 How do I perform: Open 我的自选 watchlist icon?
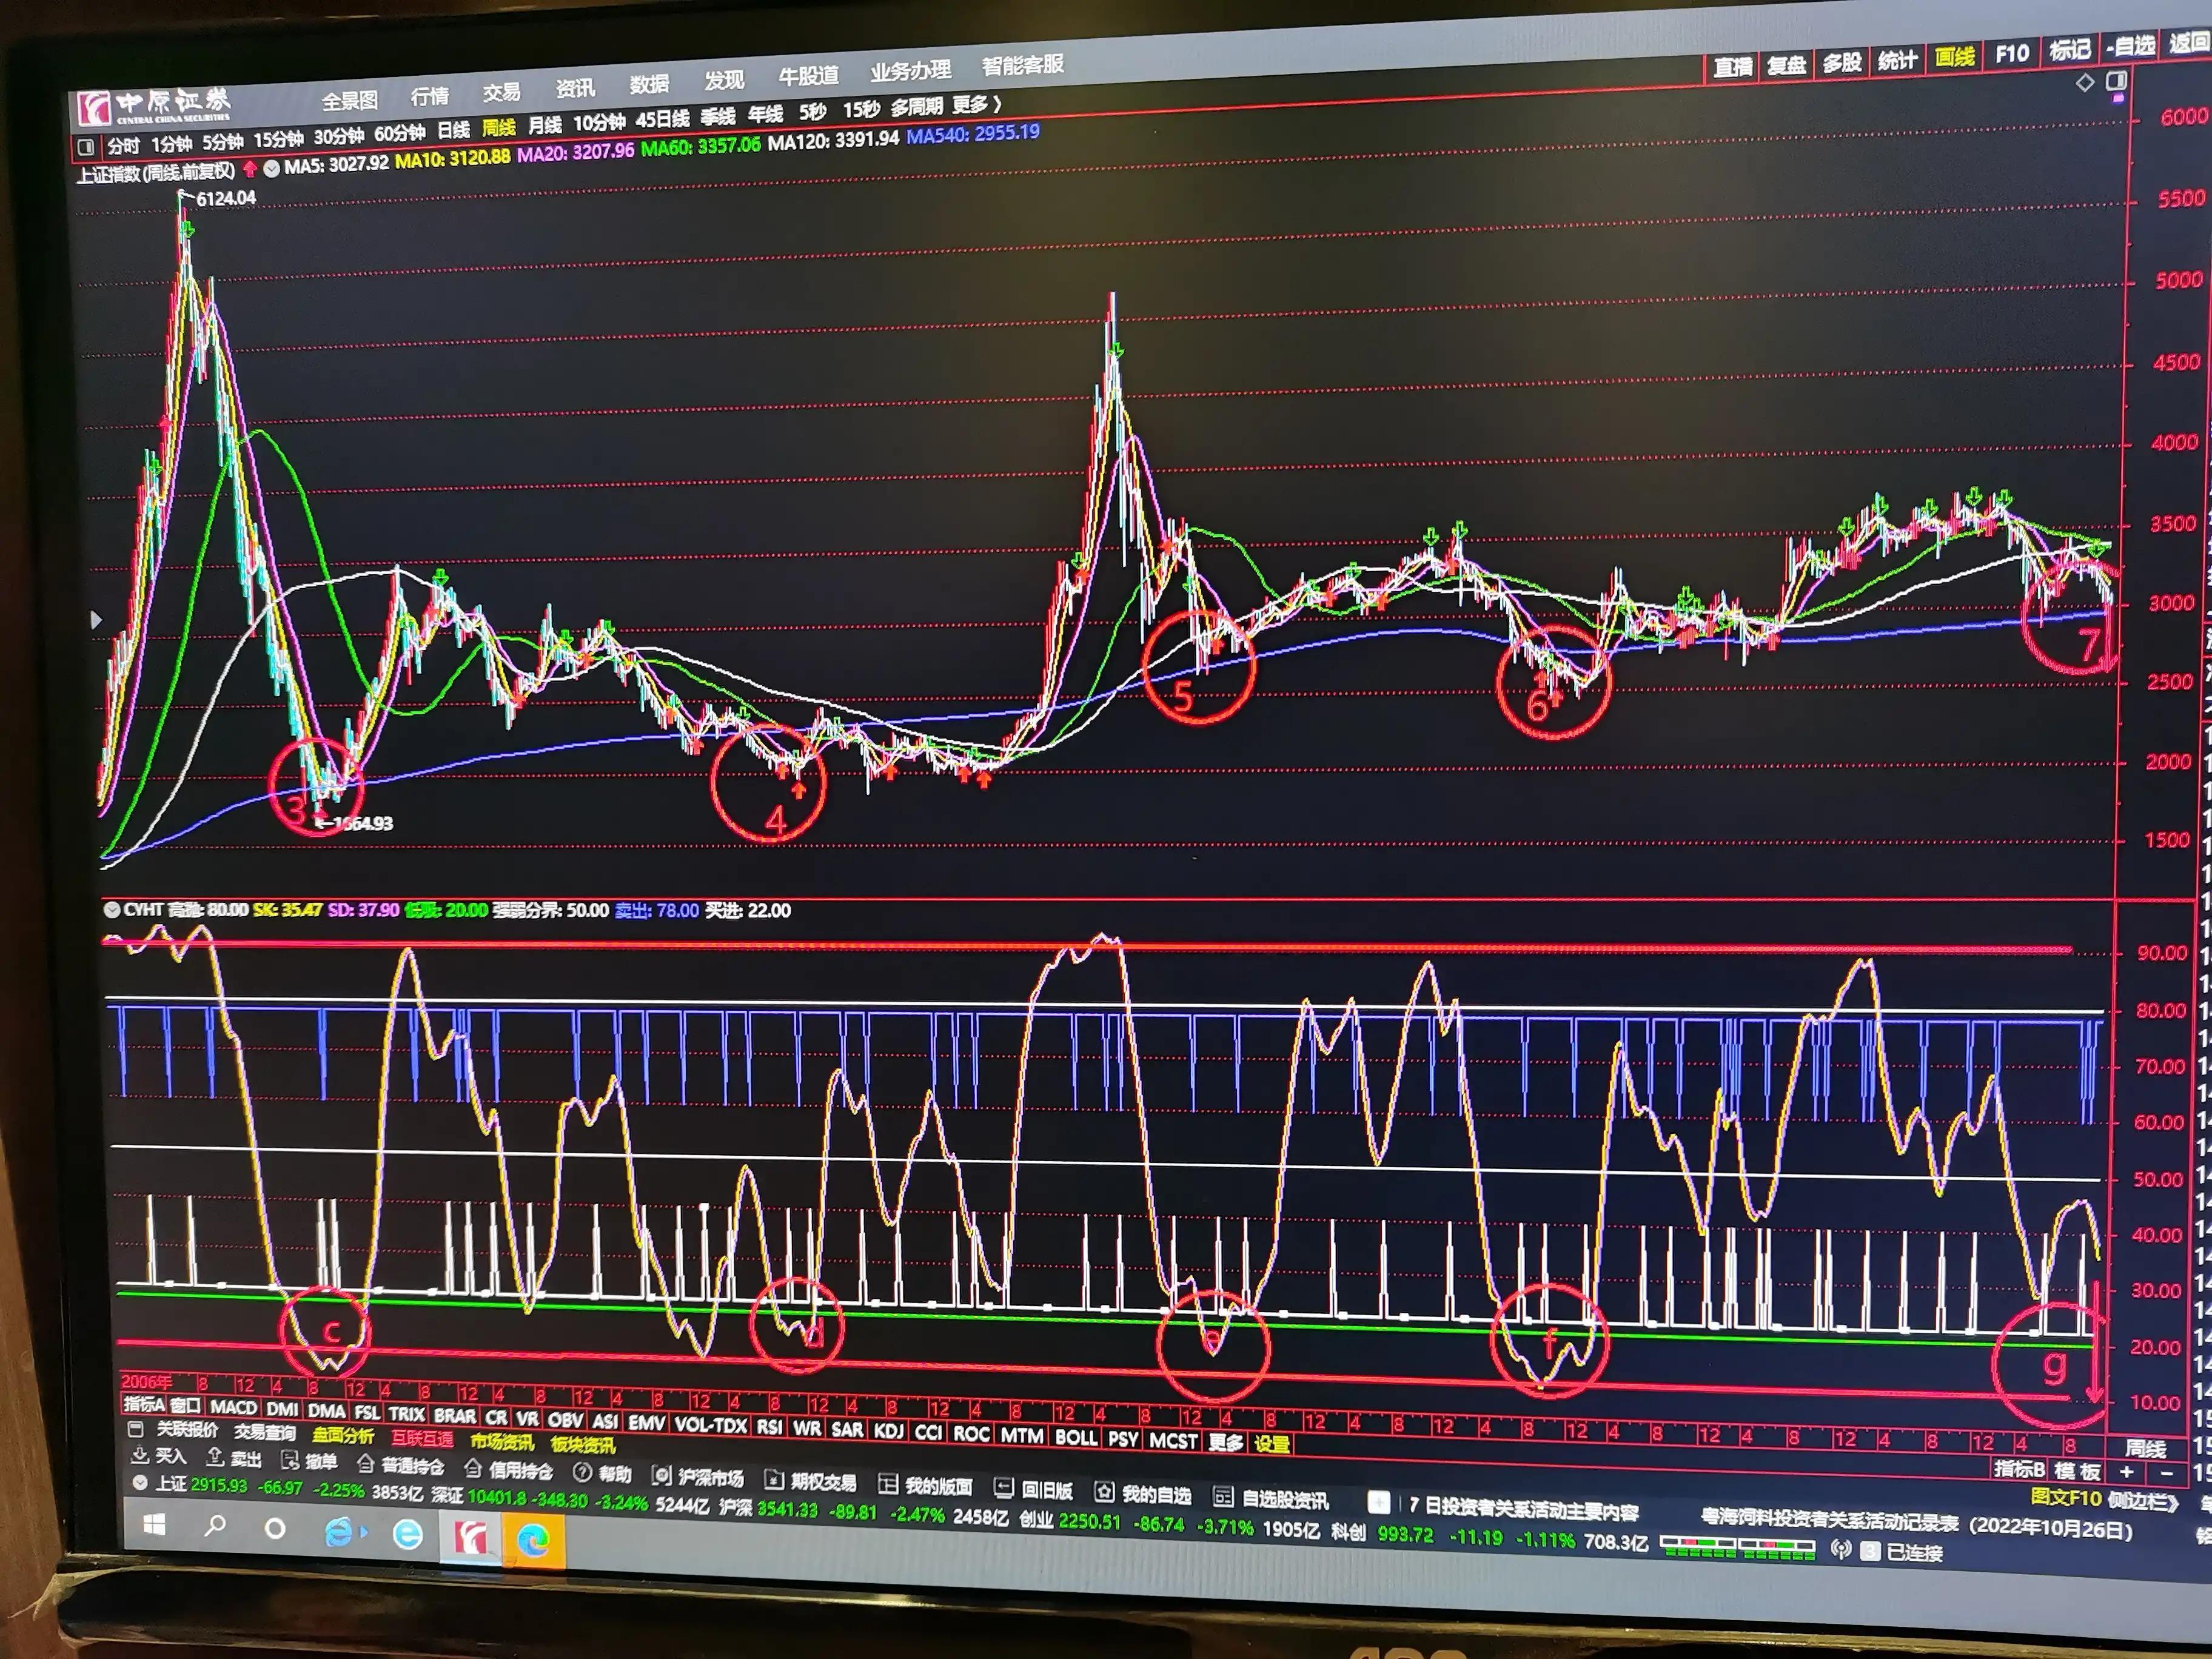pos(1103,1491)
